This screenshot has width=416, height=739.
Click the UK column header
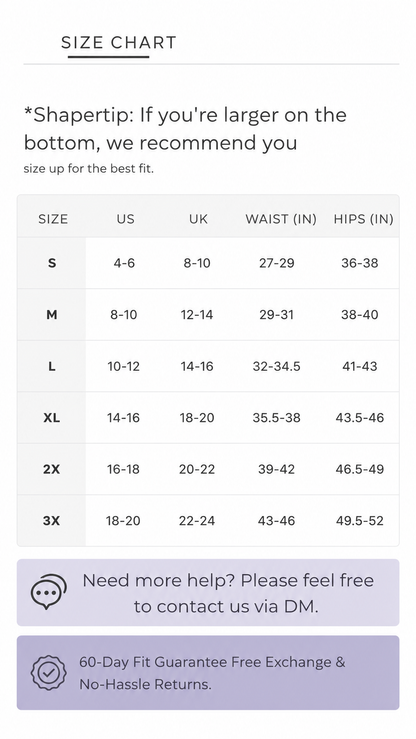pyautogui.click(x=198, y=219)
